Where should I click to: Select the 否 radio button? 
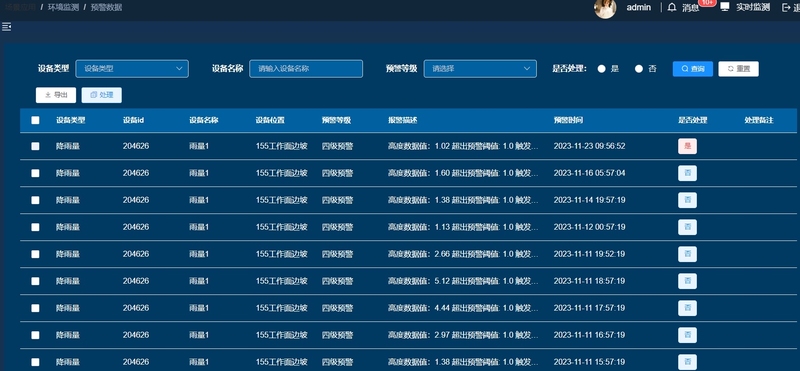click(639, 69)
